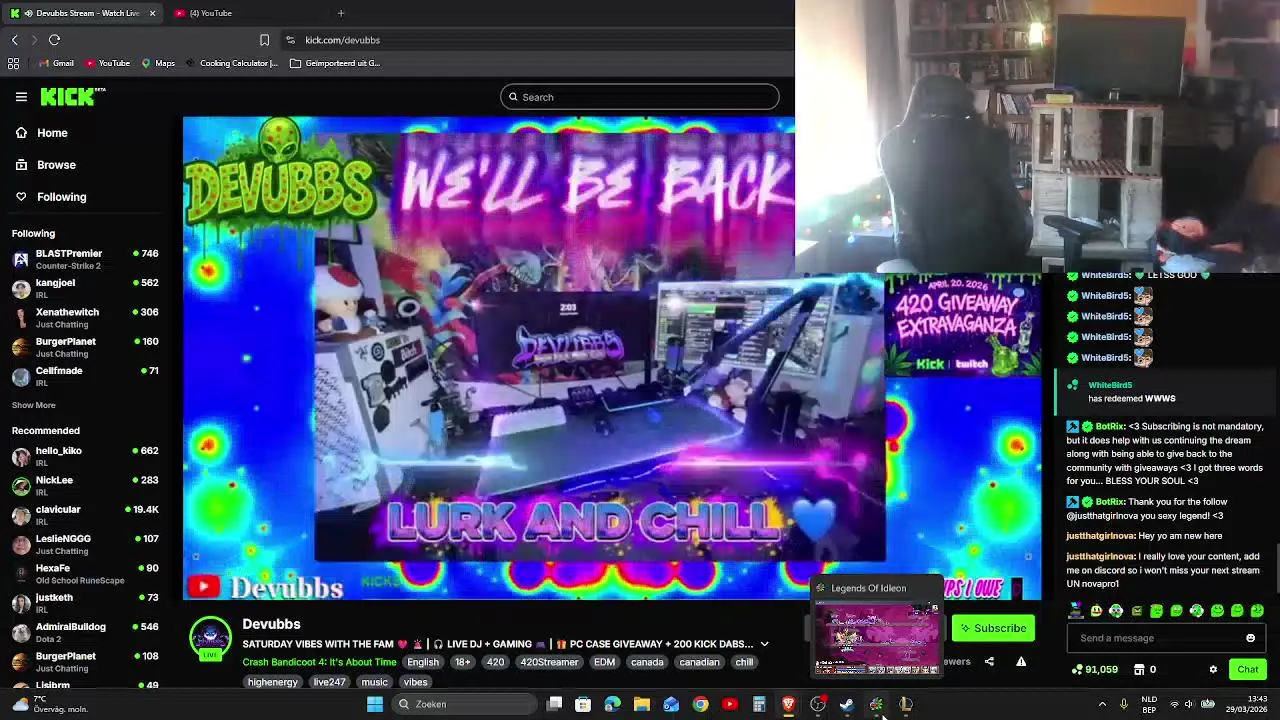Open Maps bookmark
Screen dimensions: 1280x720
click(x=158, y=63)
